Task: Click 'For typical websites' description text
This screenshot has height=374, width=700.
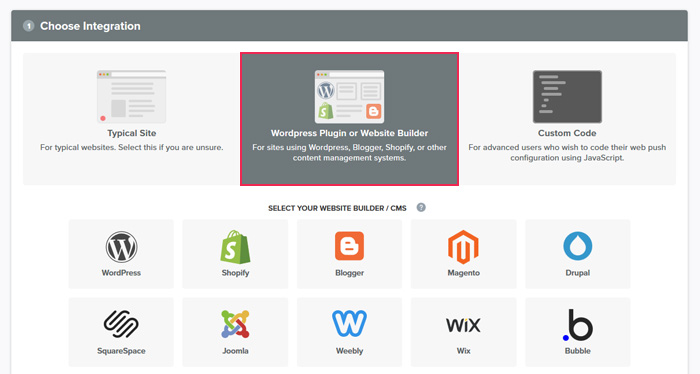Action: click(x=132, y=147)
